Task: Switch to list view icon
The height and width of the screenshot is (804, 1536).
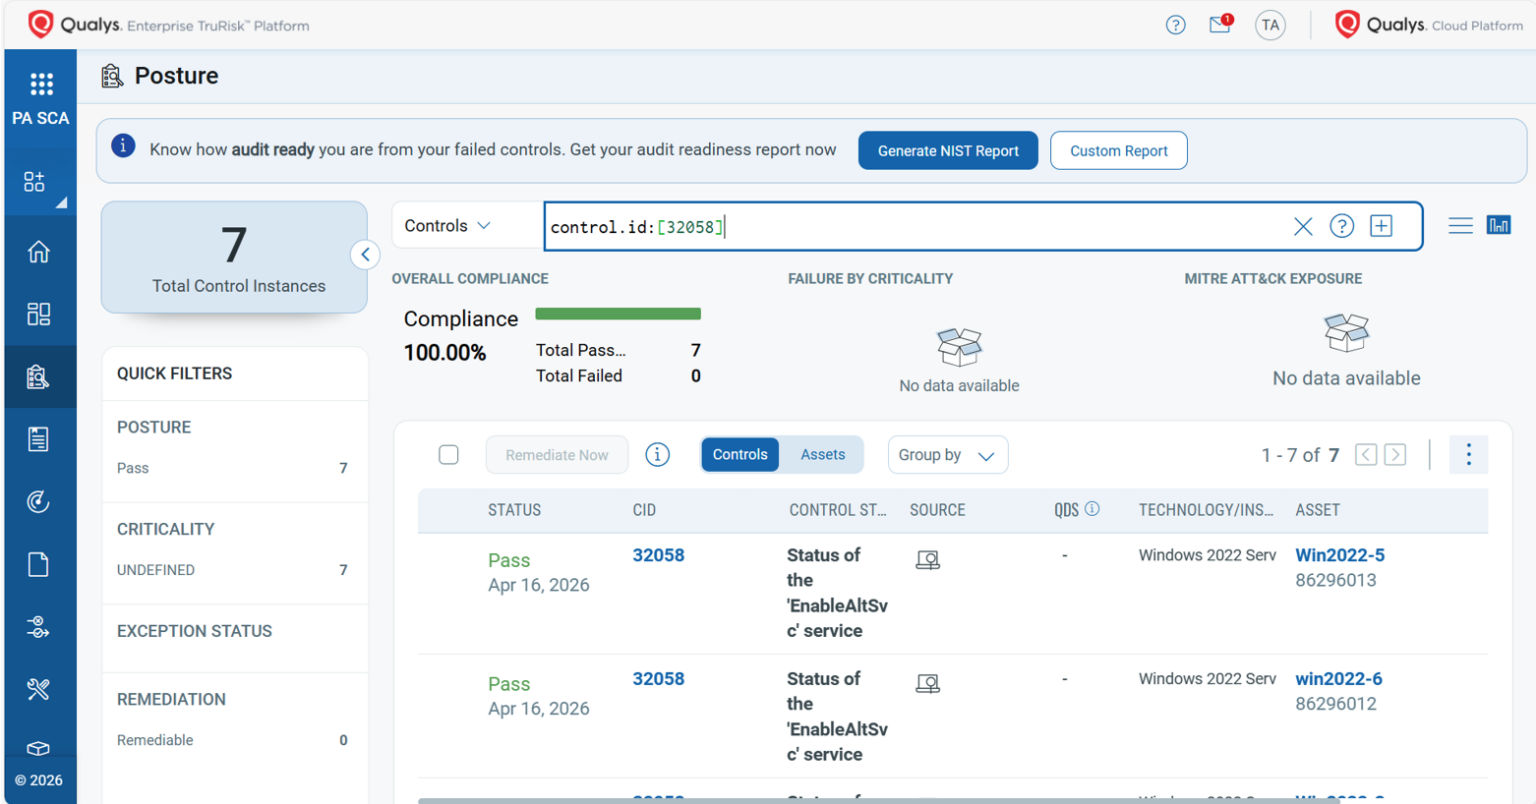Action: point(1461,225)
